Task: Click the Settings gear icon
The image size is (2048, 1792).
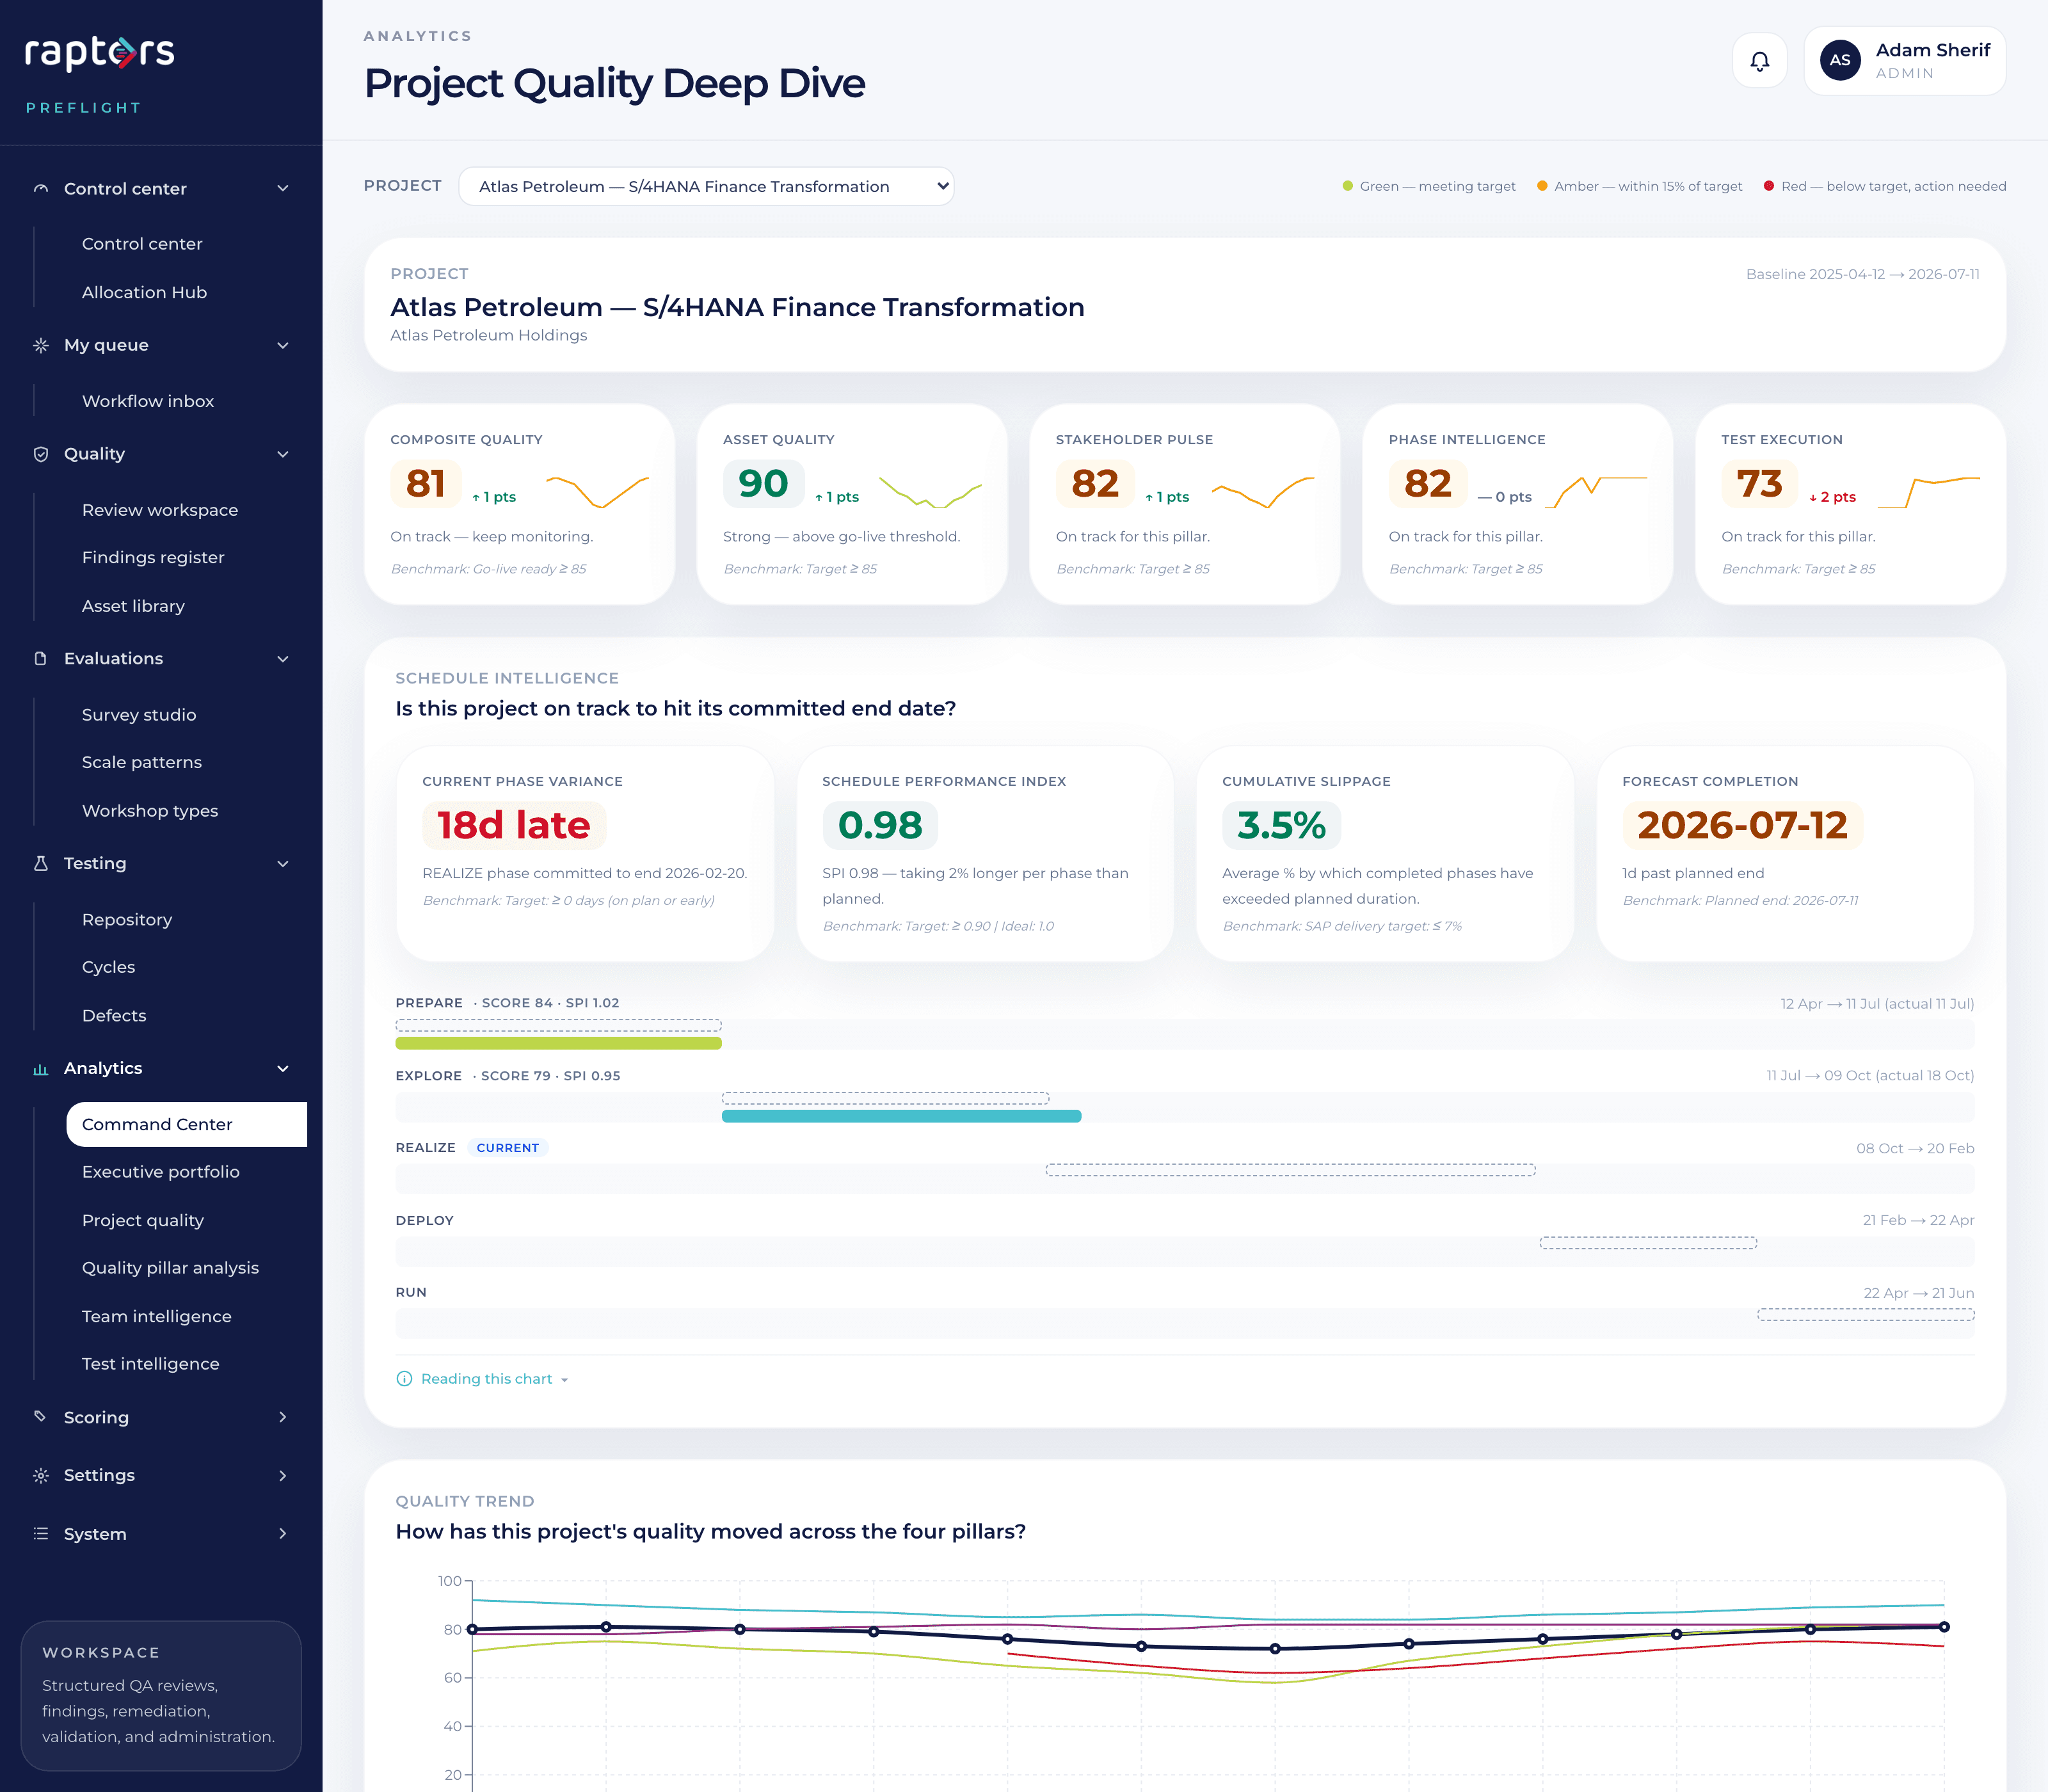Action: (x=41, y=1476)
